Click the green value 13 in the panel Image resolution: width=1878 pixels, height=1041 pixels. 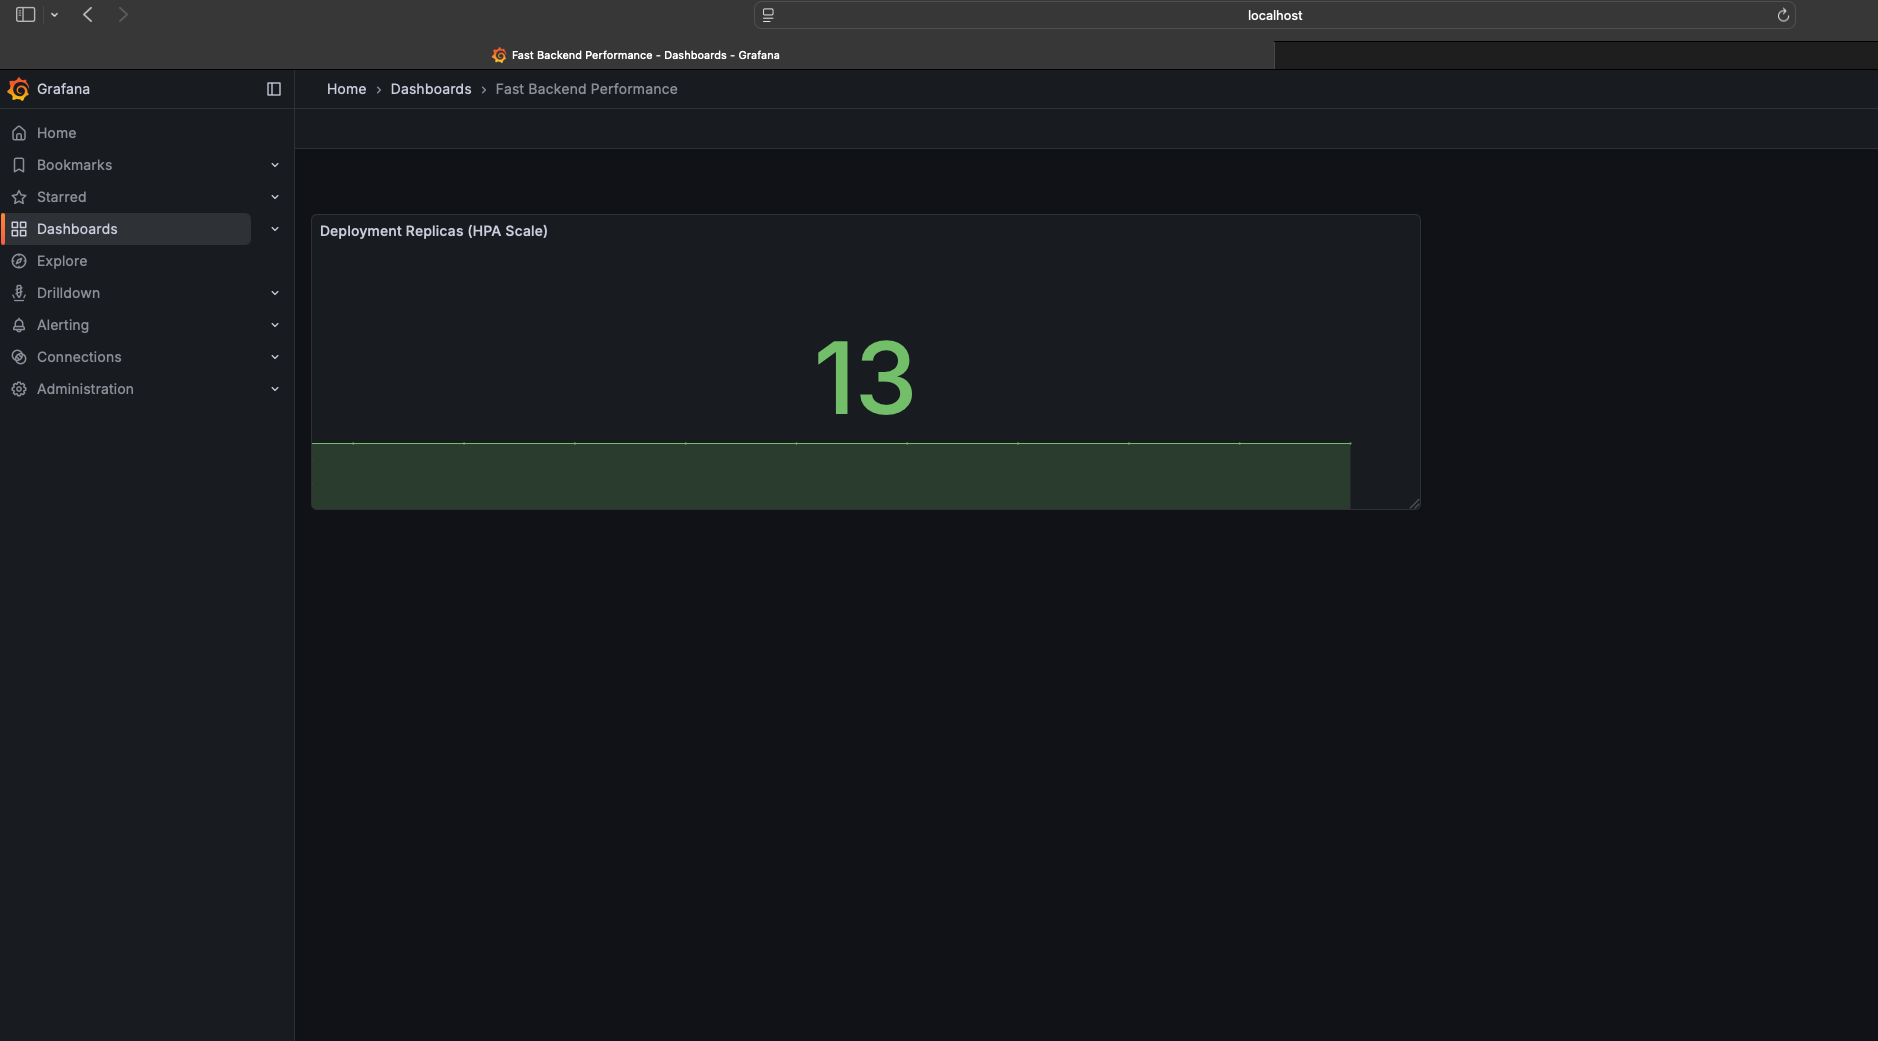865,378
